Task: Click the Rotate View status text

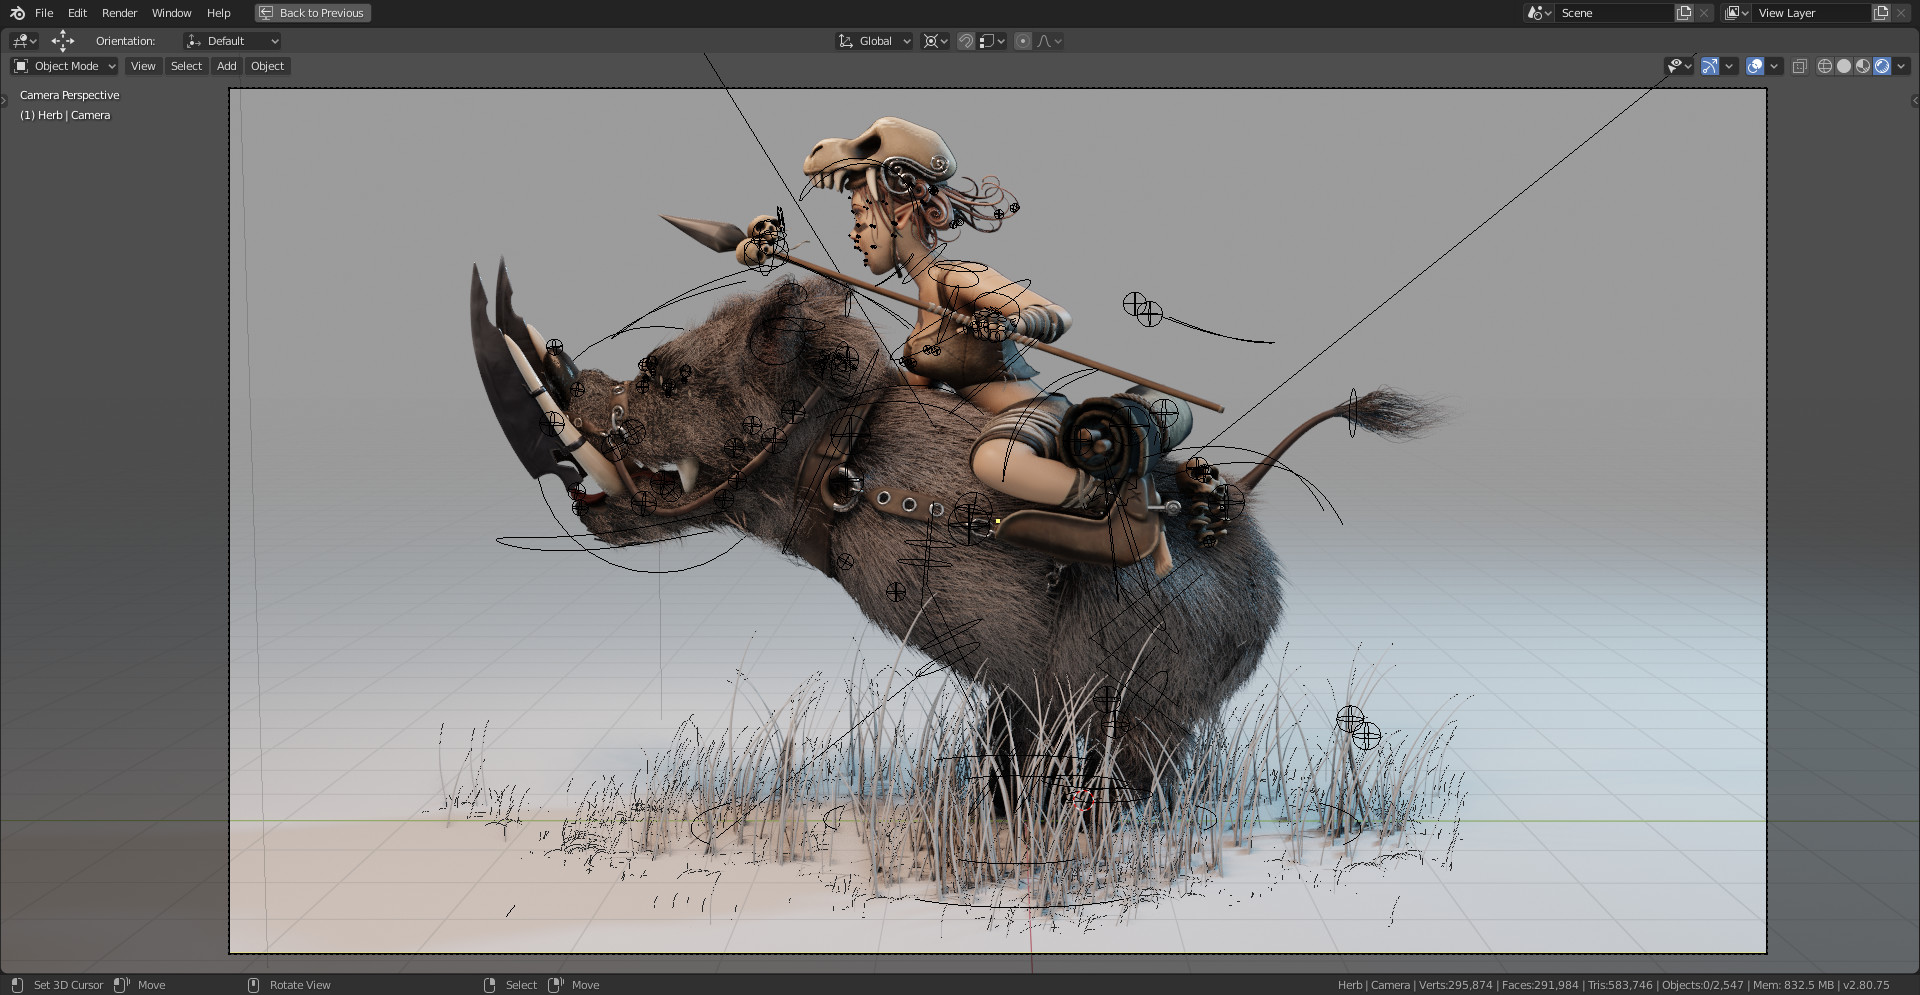Action: point(300,985)
